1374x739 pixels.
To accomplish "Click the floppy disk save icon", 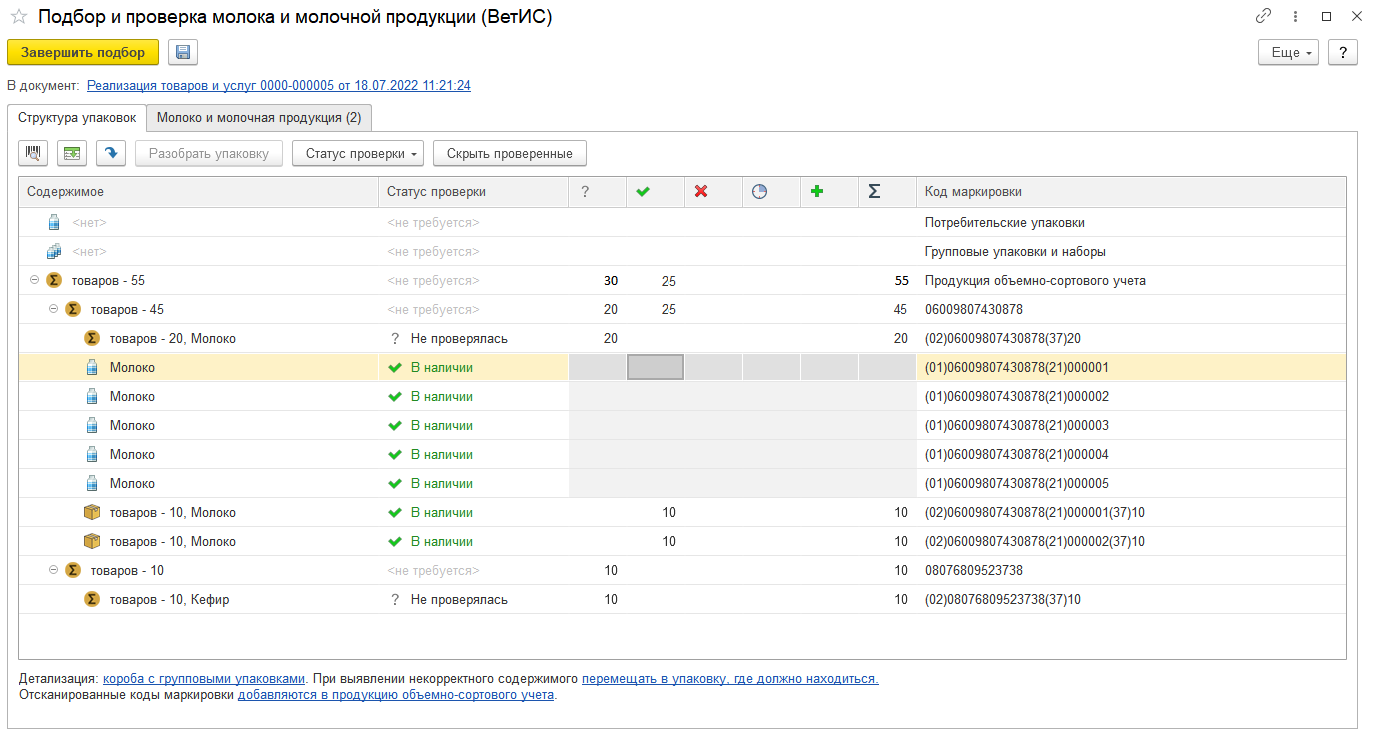I will pos(183,53).
